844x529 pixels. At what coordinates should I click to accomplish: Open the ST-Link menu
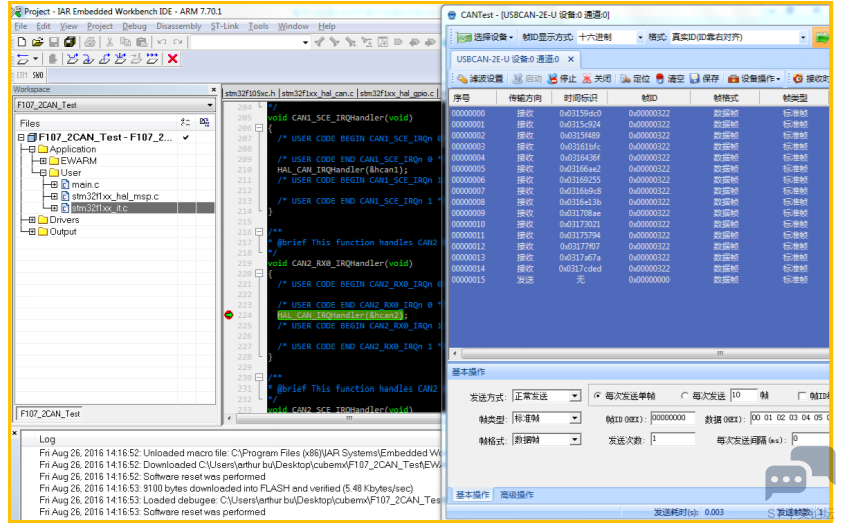224,26
